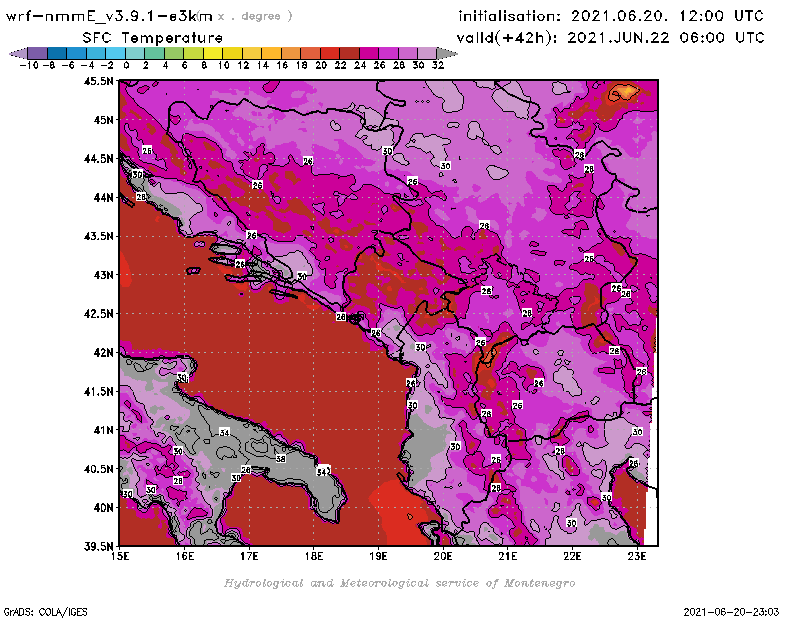The width and height of the screenshot is (800, 618).
Task: Click the '42.5N' latitude axis label
Action: point(98,313)
